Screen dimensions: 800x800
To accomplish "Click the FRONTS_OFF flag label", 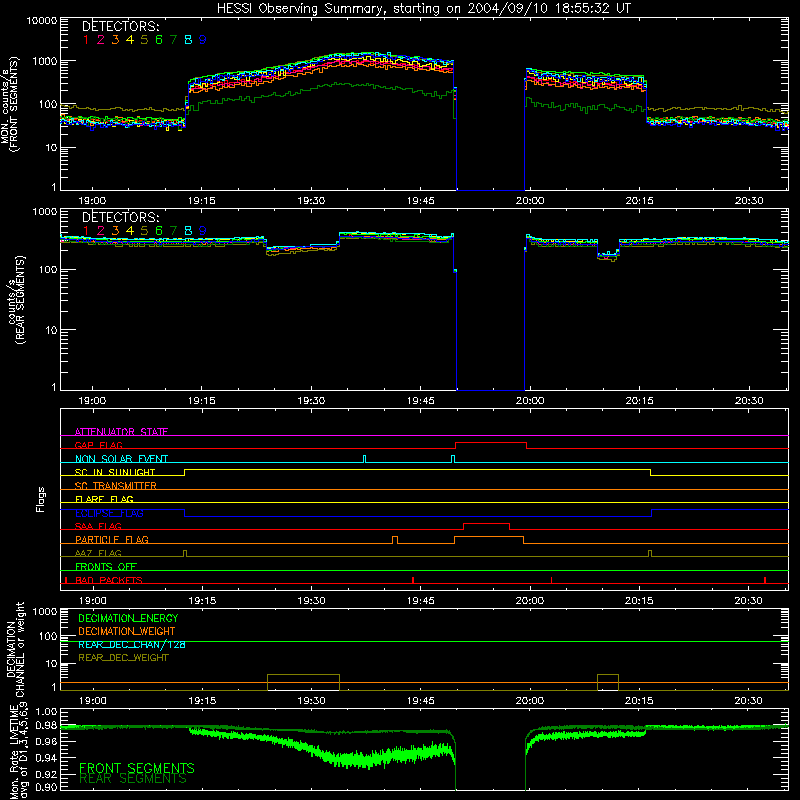I will tap(106, 566).
